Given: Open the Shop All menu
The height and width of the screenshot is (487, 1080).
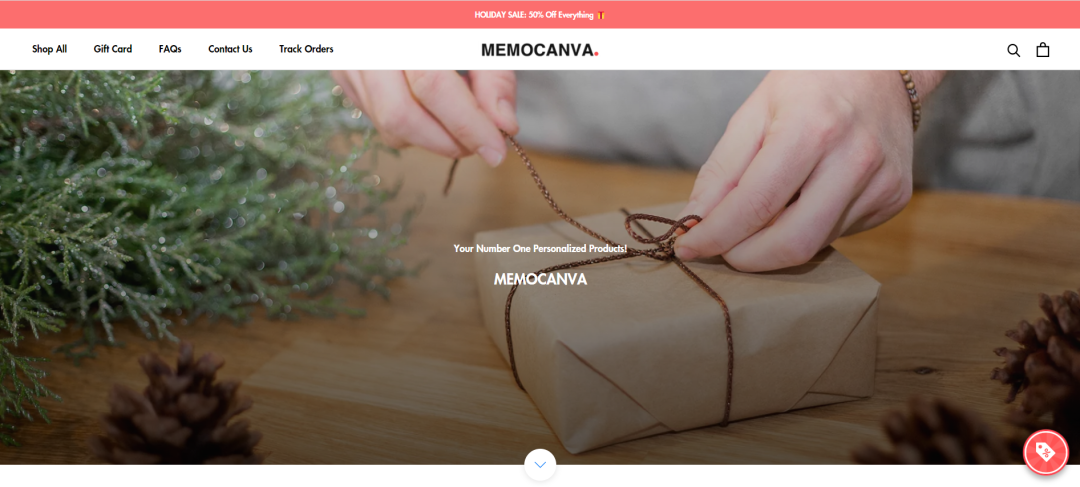Looking at the screenshot, I should pos(50,49).
